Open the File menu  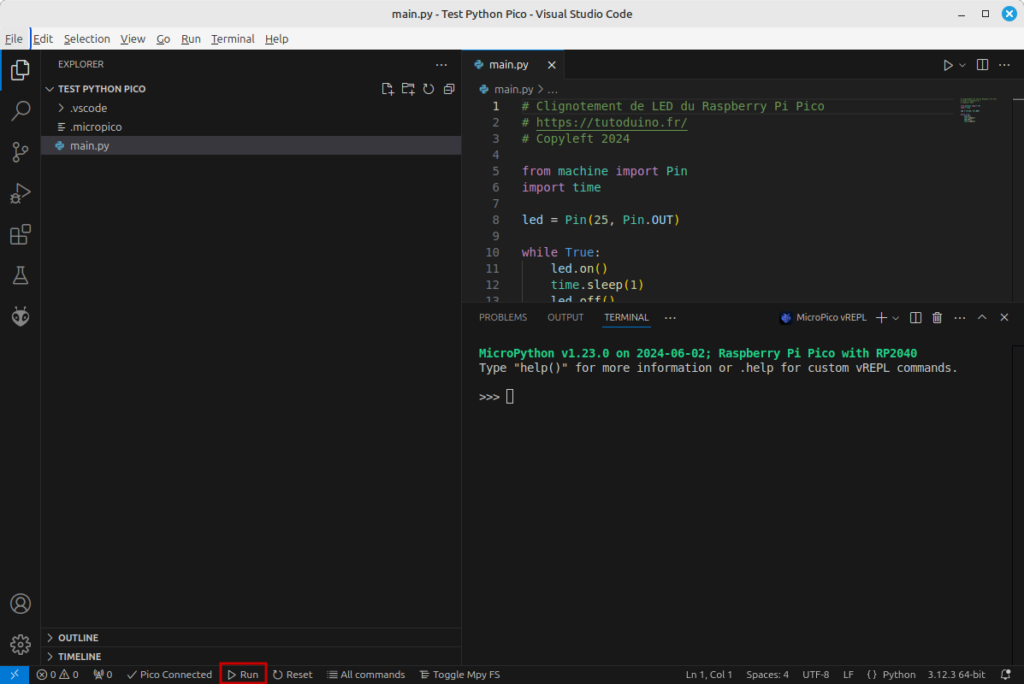pyautogui.click(x=14, y=39)
